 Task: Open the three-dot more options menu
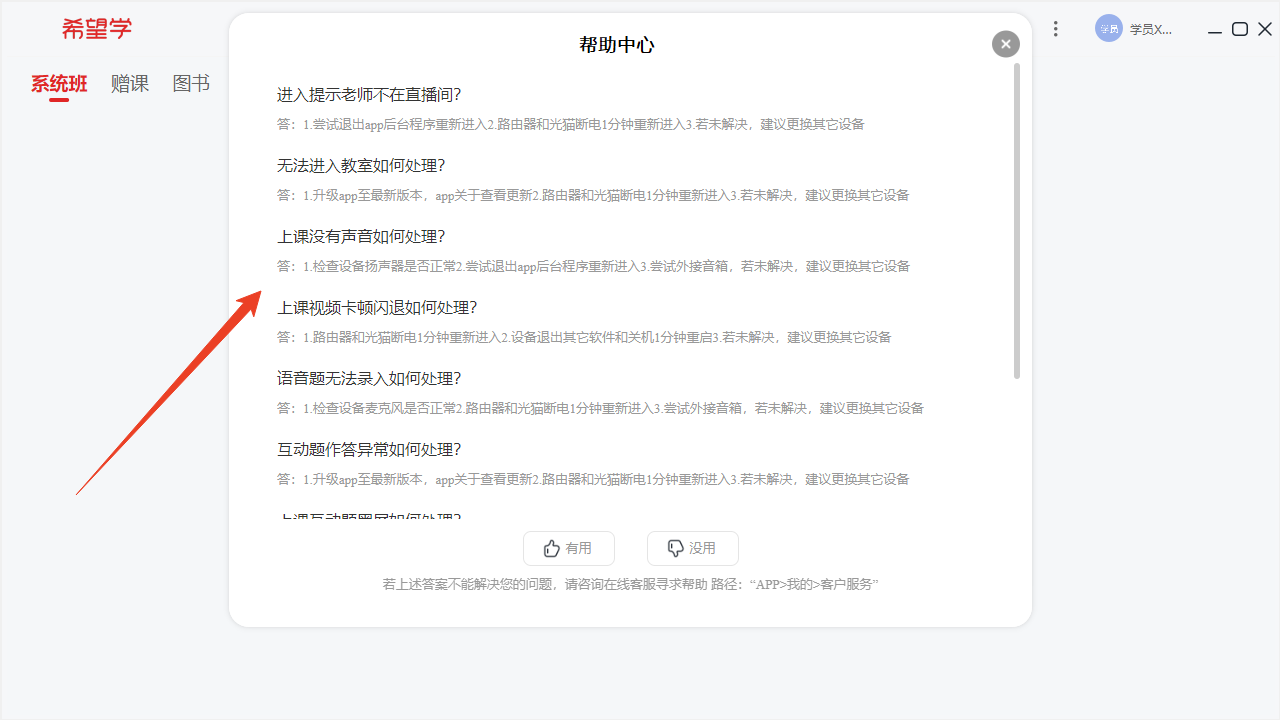(1055, 29)
